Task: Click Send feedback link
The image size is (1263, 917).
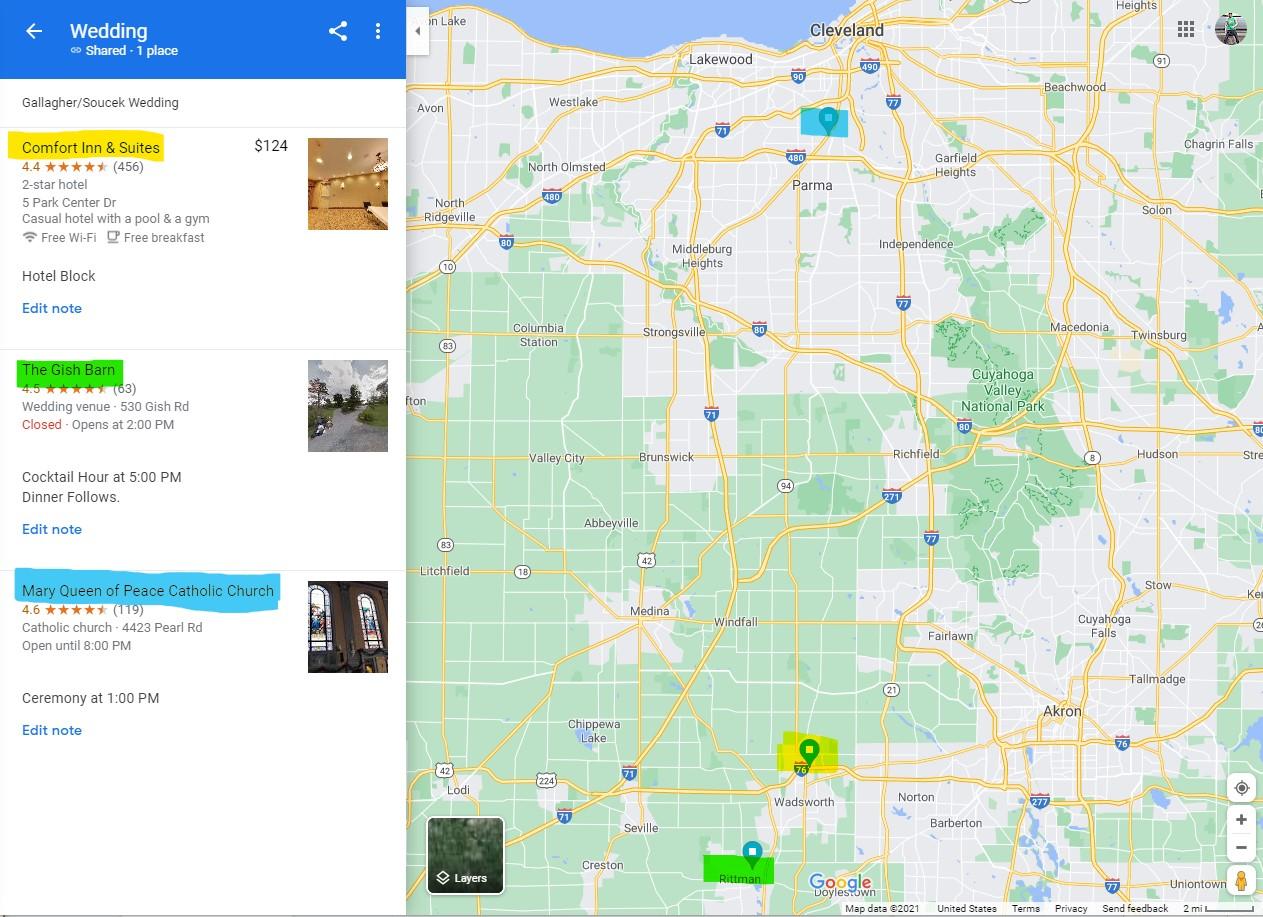Action: (1135, 908)
